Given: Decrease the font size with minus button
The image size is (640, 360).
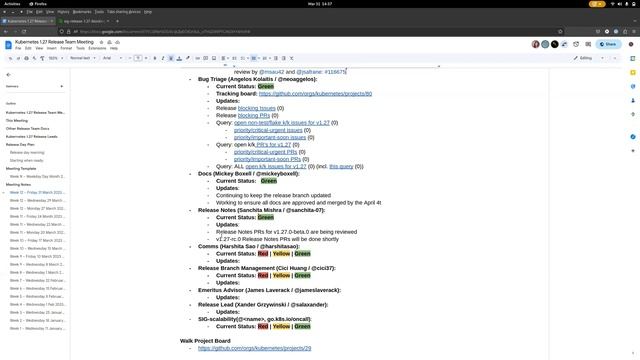Looking at the screenshot, I should [x=130, y=58].
